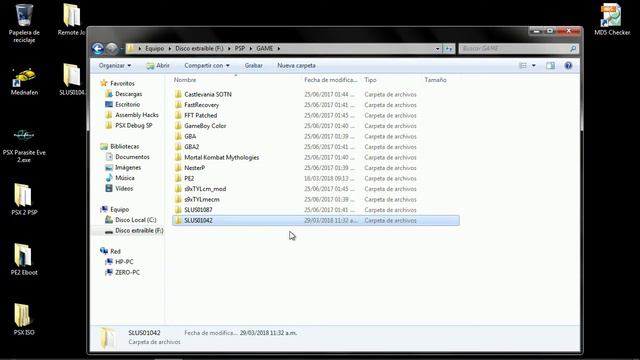
Task: Open the Papelera de reciclaje desktop icon
Action: pos(24,23)
